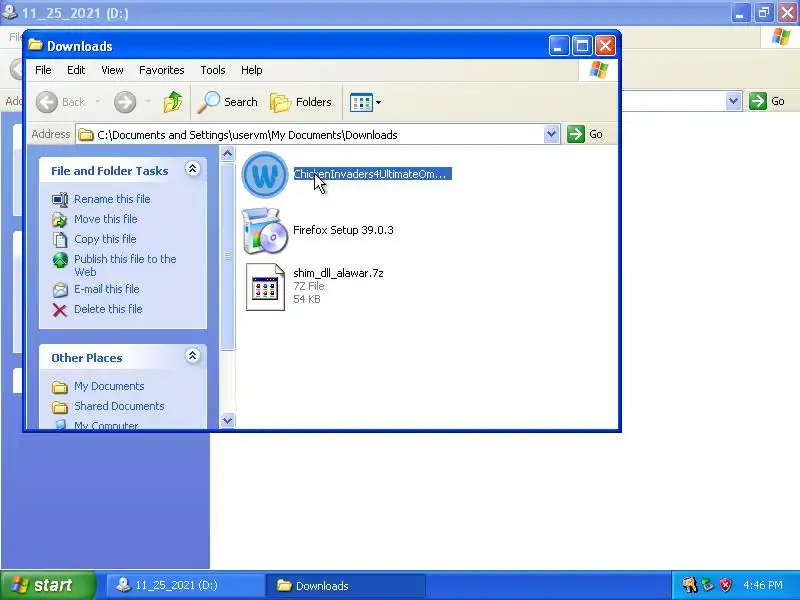Click Go in the 11_25_2021 (D:) window
This screenshot has height=600, width=800.
tap(767, 101)
